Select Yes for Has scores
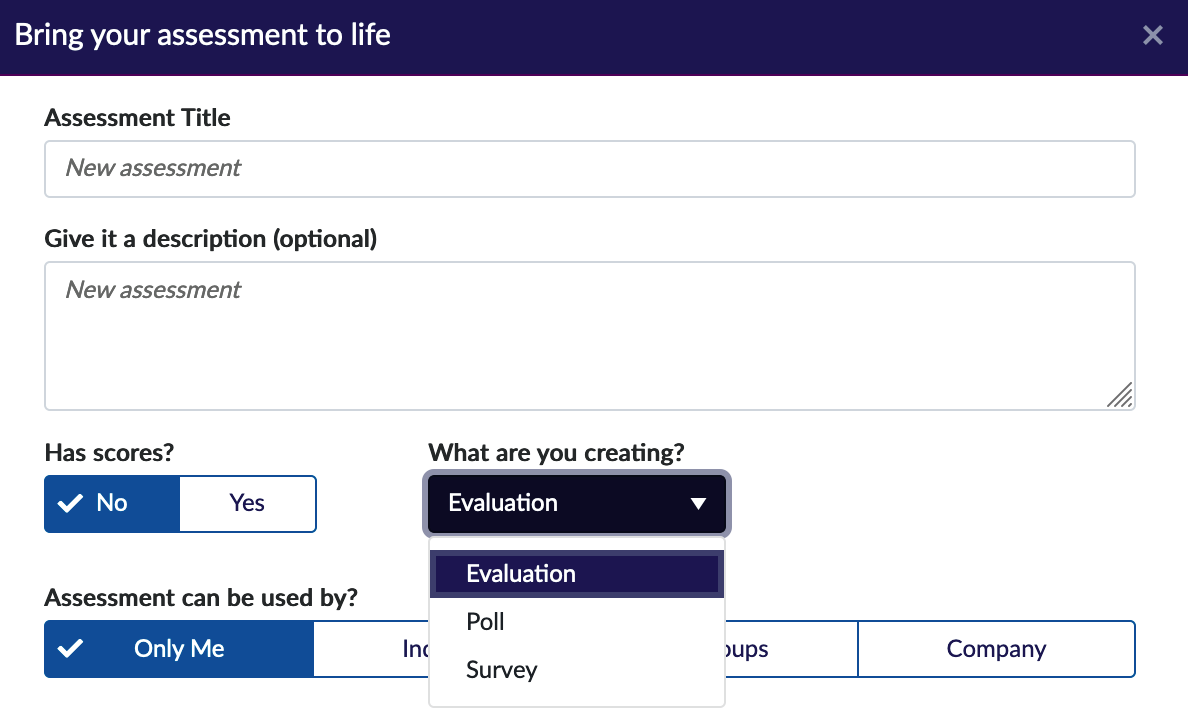Image resolution: width=1188 pixels, height=726 pixels. (247, 503)
